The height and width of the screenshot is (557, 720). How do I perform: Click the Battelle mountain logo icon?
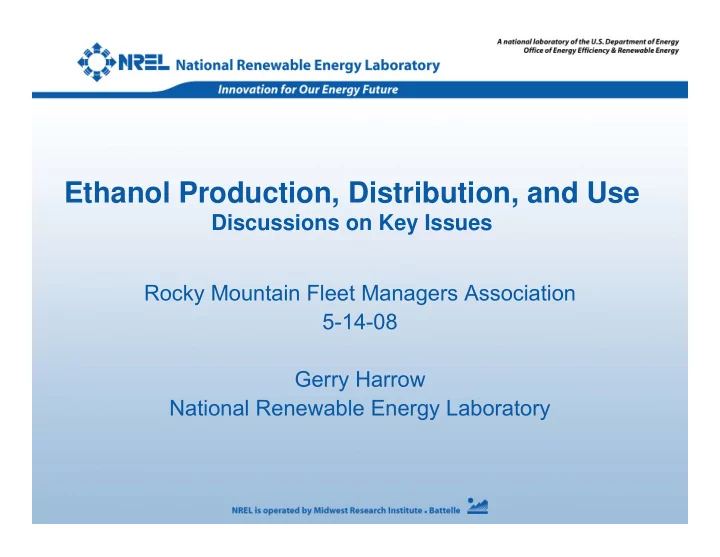pyautogui.click(x=478, y=506)
